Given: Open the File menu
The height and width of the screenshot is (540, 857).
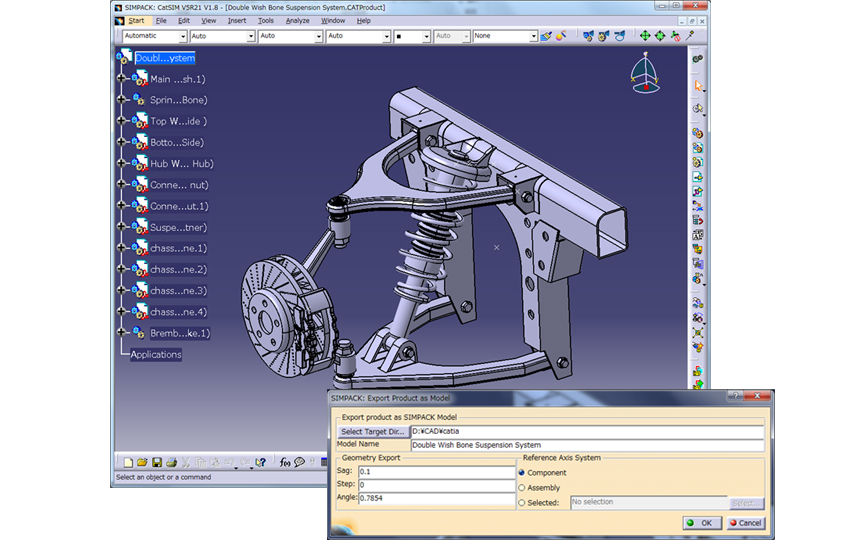Looking at the screenshot, I should click(x=161, y=21).
